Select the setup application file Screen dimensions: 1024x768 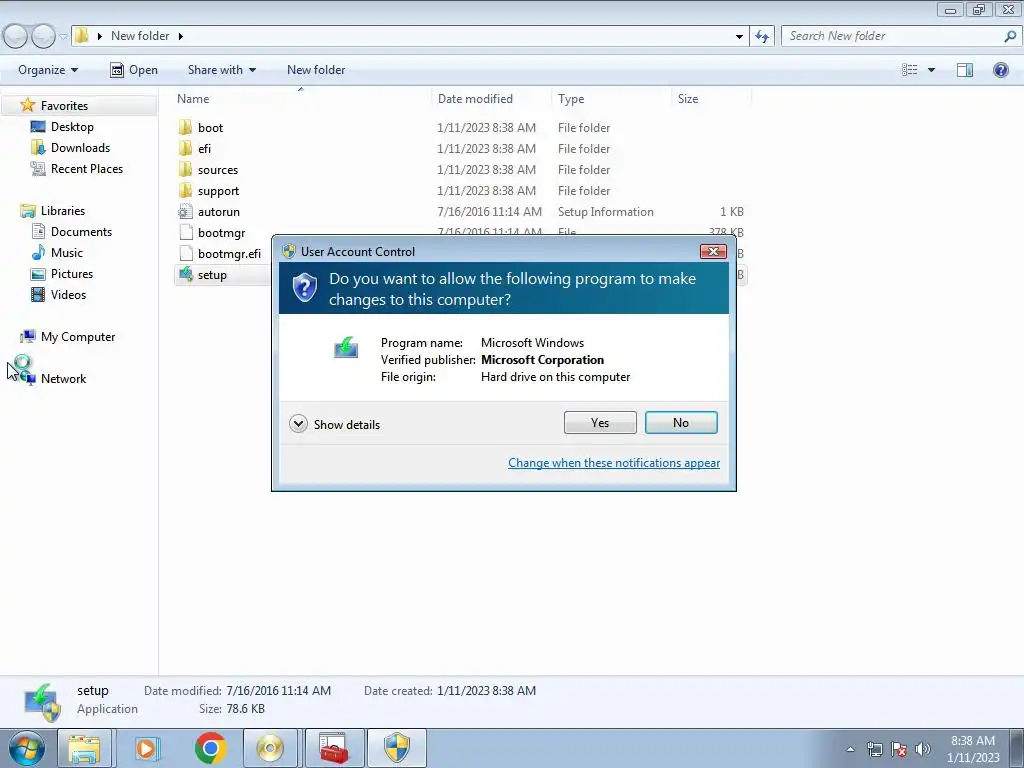click(x=212, y=275)
